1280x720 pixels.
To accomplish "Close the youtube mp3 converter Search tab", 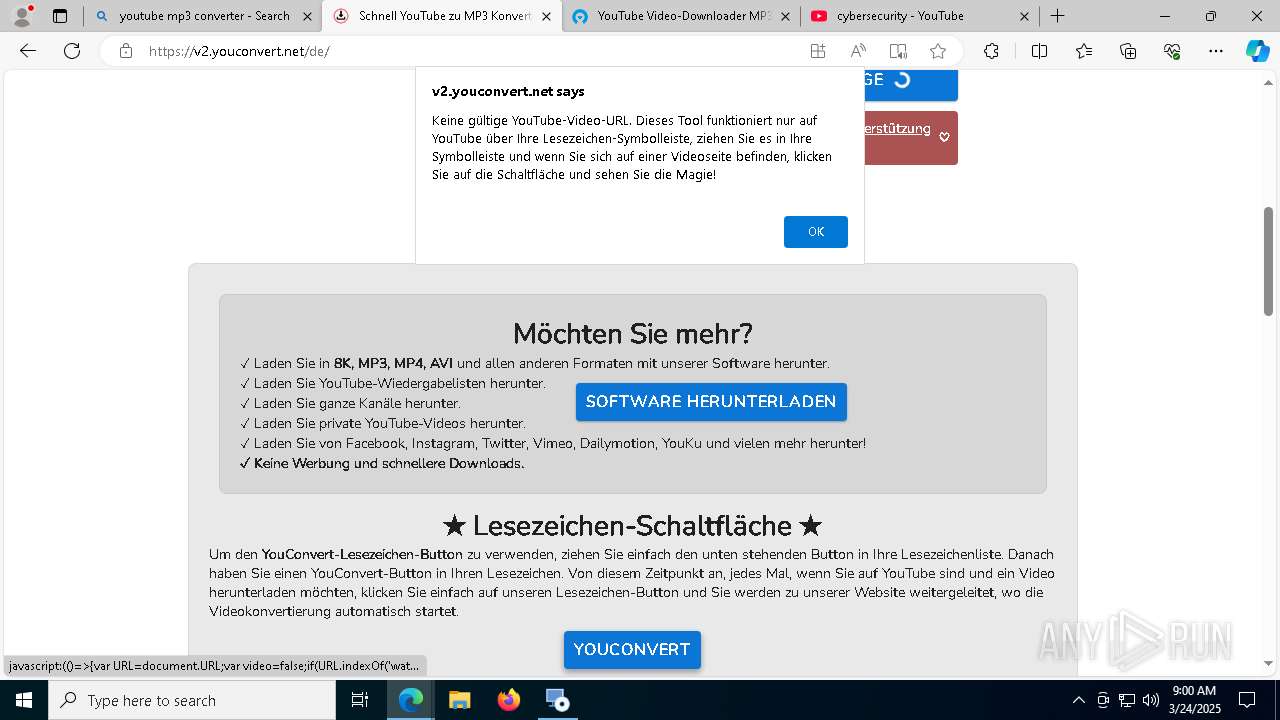I will click(x=307, y=16).
